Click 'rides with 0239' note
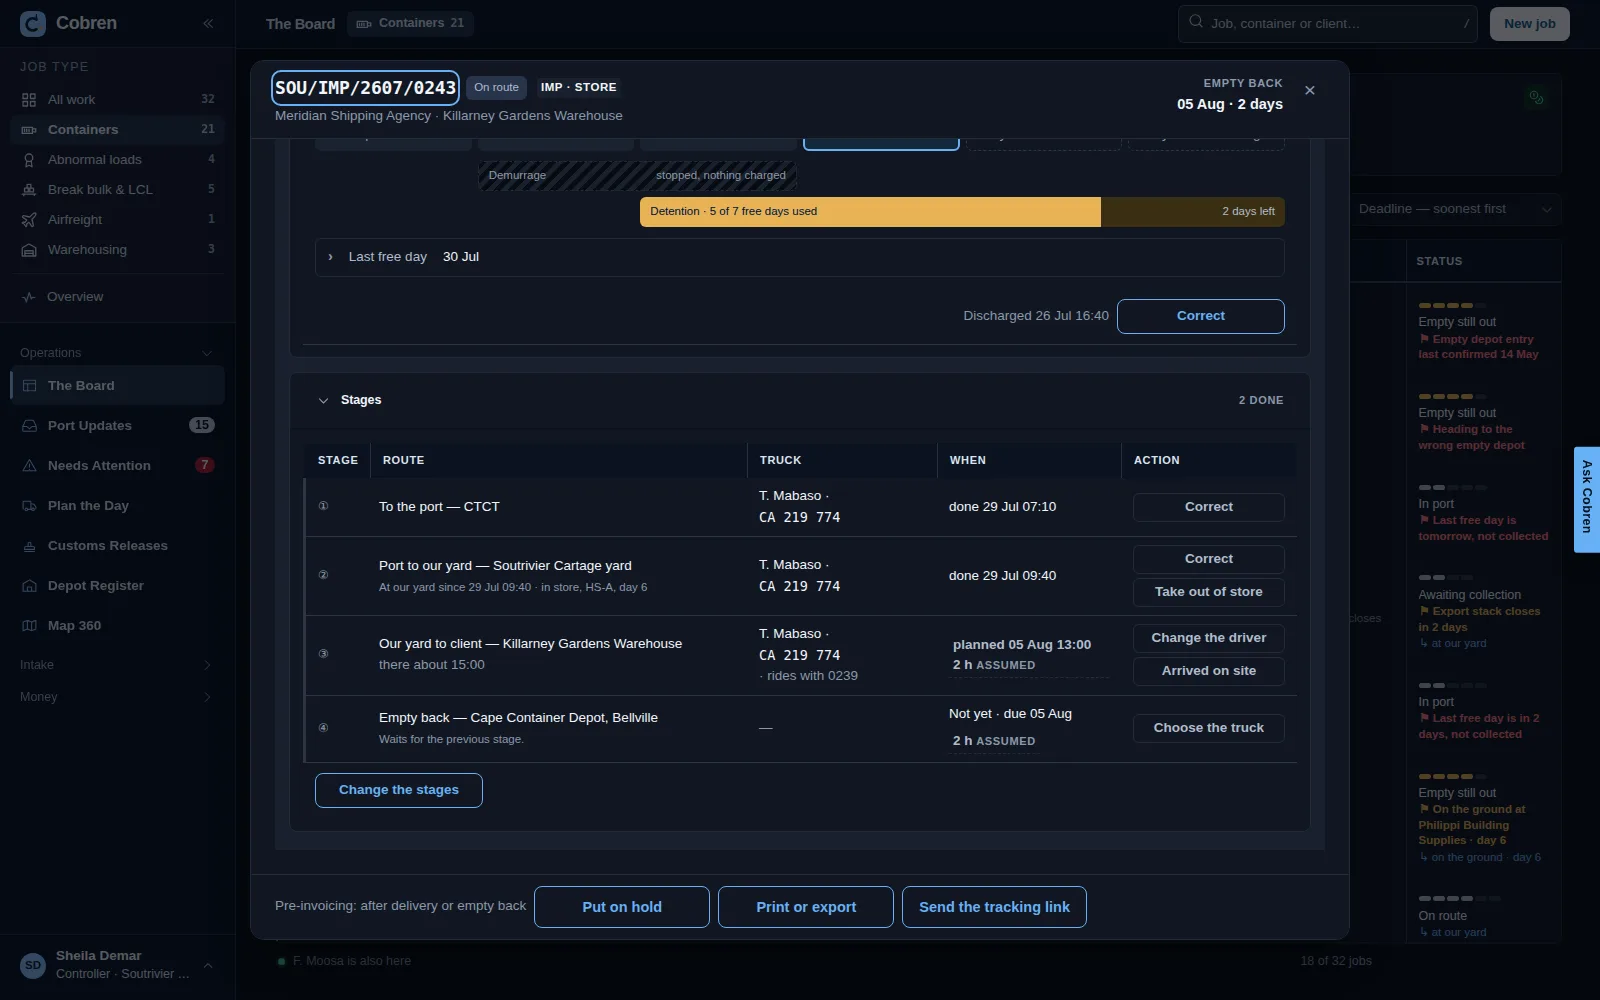Viewport: 1600px width, 1000px height. tap(808, 676)
